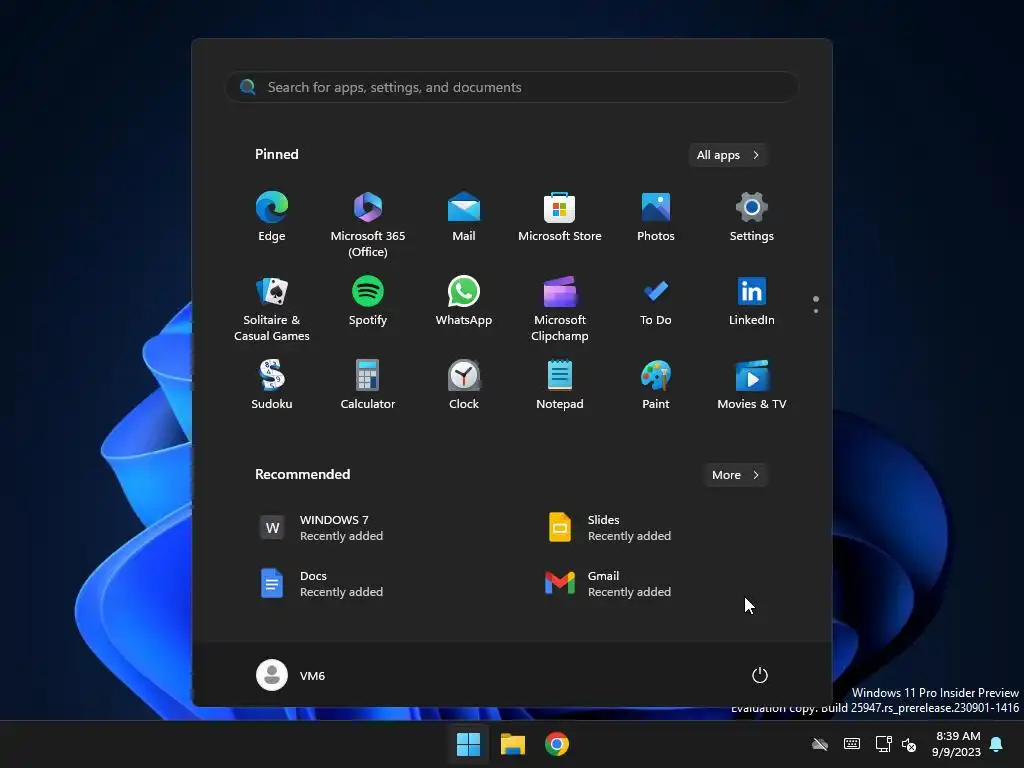Launch Microsoft 365 (Office) app

[368, 225]
